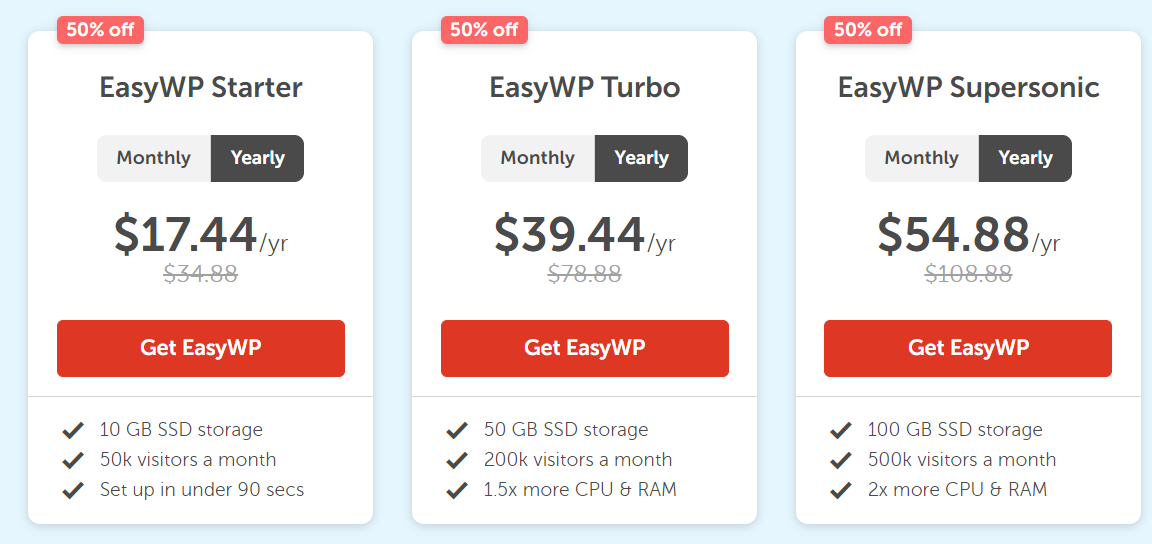Image resolution: width=1152 pixels, height=544 pixels.
Task: Click the 50% off badge on EasyWP Starter
Action: click(100, 30)
